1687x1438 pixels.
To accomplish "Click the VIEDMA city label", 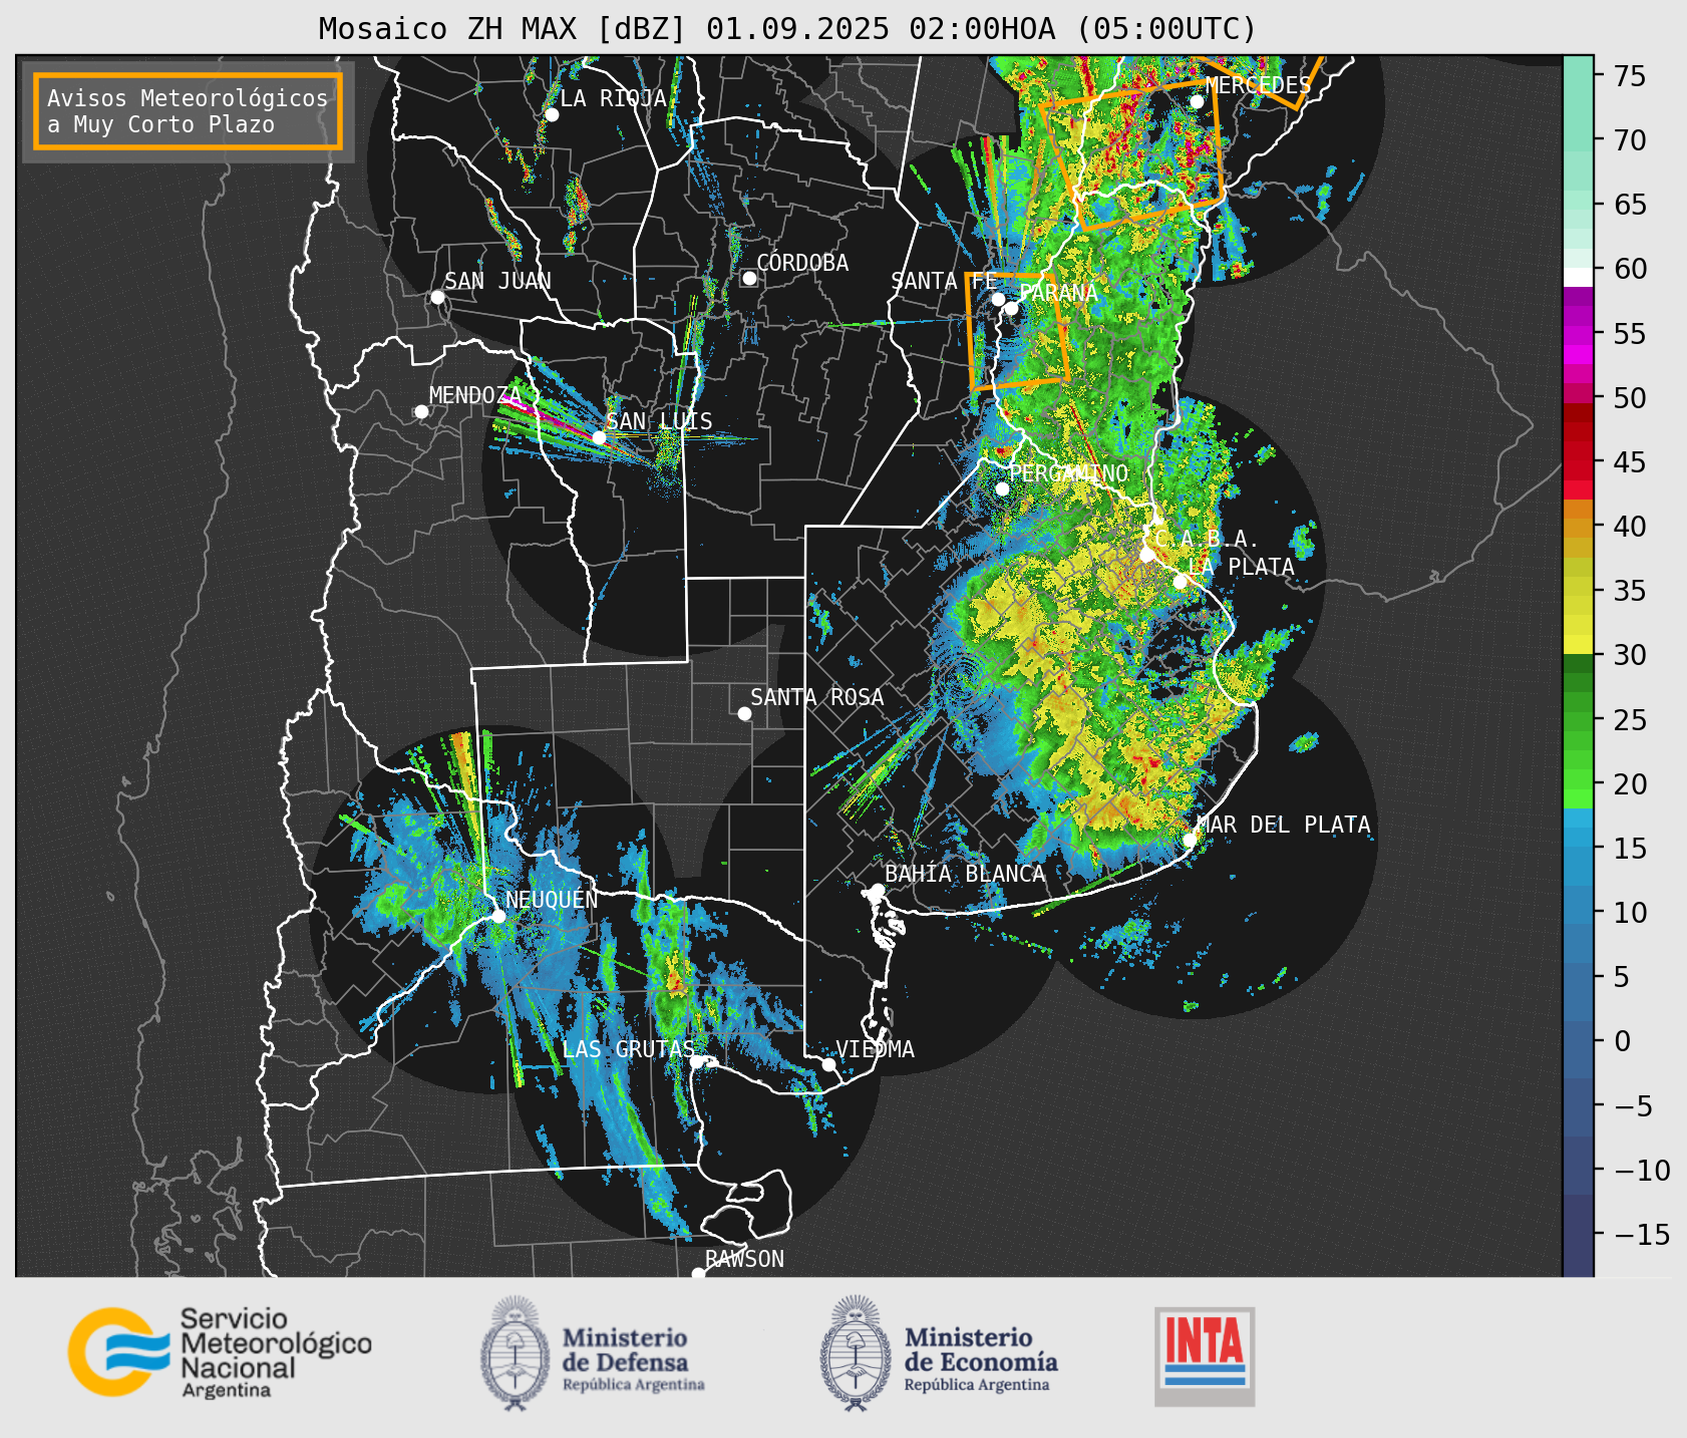I will pos(875,1049).
